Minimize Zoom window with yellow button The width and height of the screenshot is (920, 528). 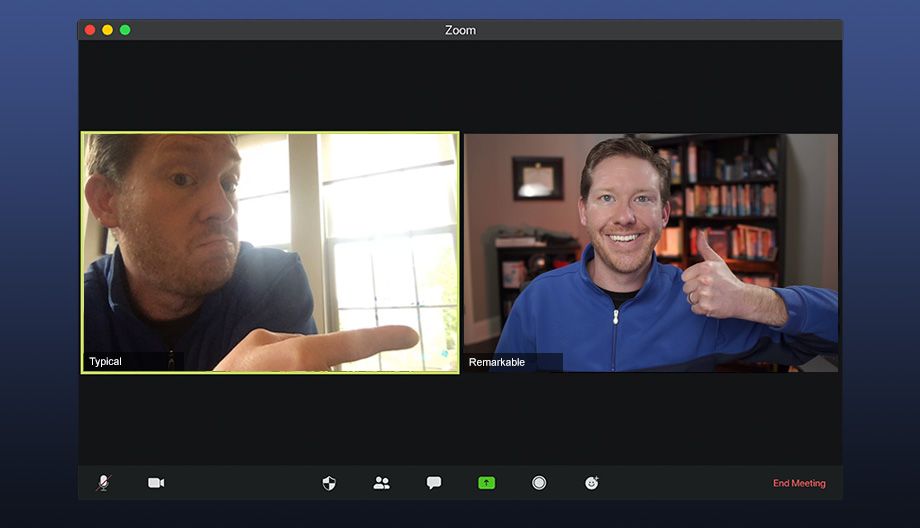coord(107,30)
